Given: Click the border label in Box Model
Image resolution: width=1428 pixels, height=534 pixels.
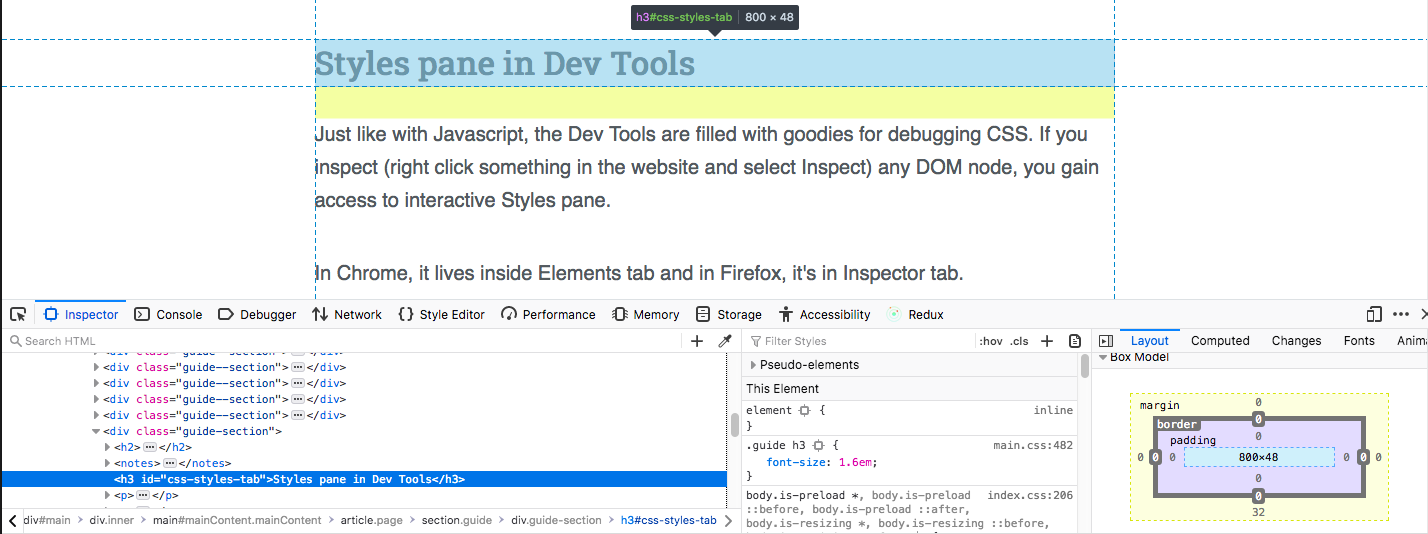Looking at the screenshot, I should pyautogui.click(x=1177, y=424).
